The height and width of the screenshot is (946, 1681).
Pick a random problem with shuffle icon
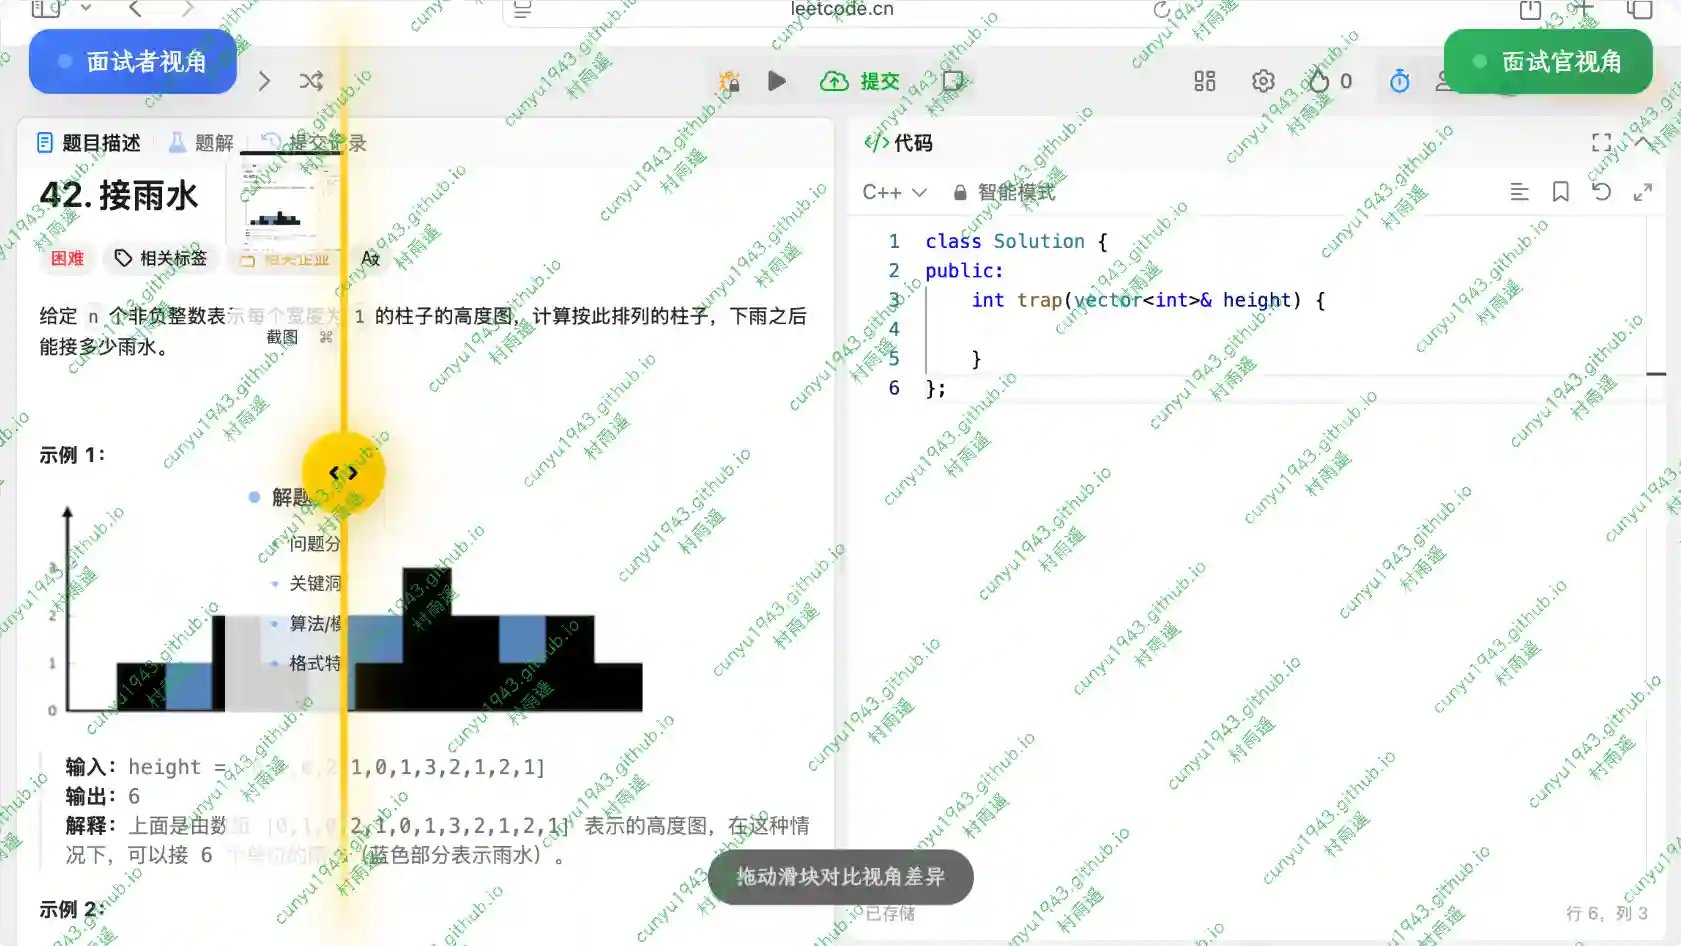[311, 81]
